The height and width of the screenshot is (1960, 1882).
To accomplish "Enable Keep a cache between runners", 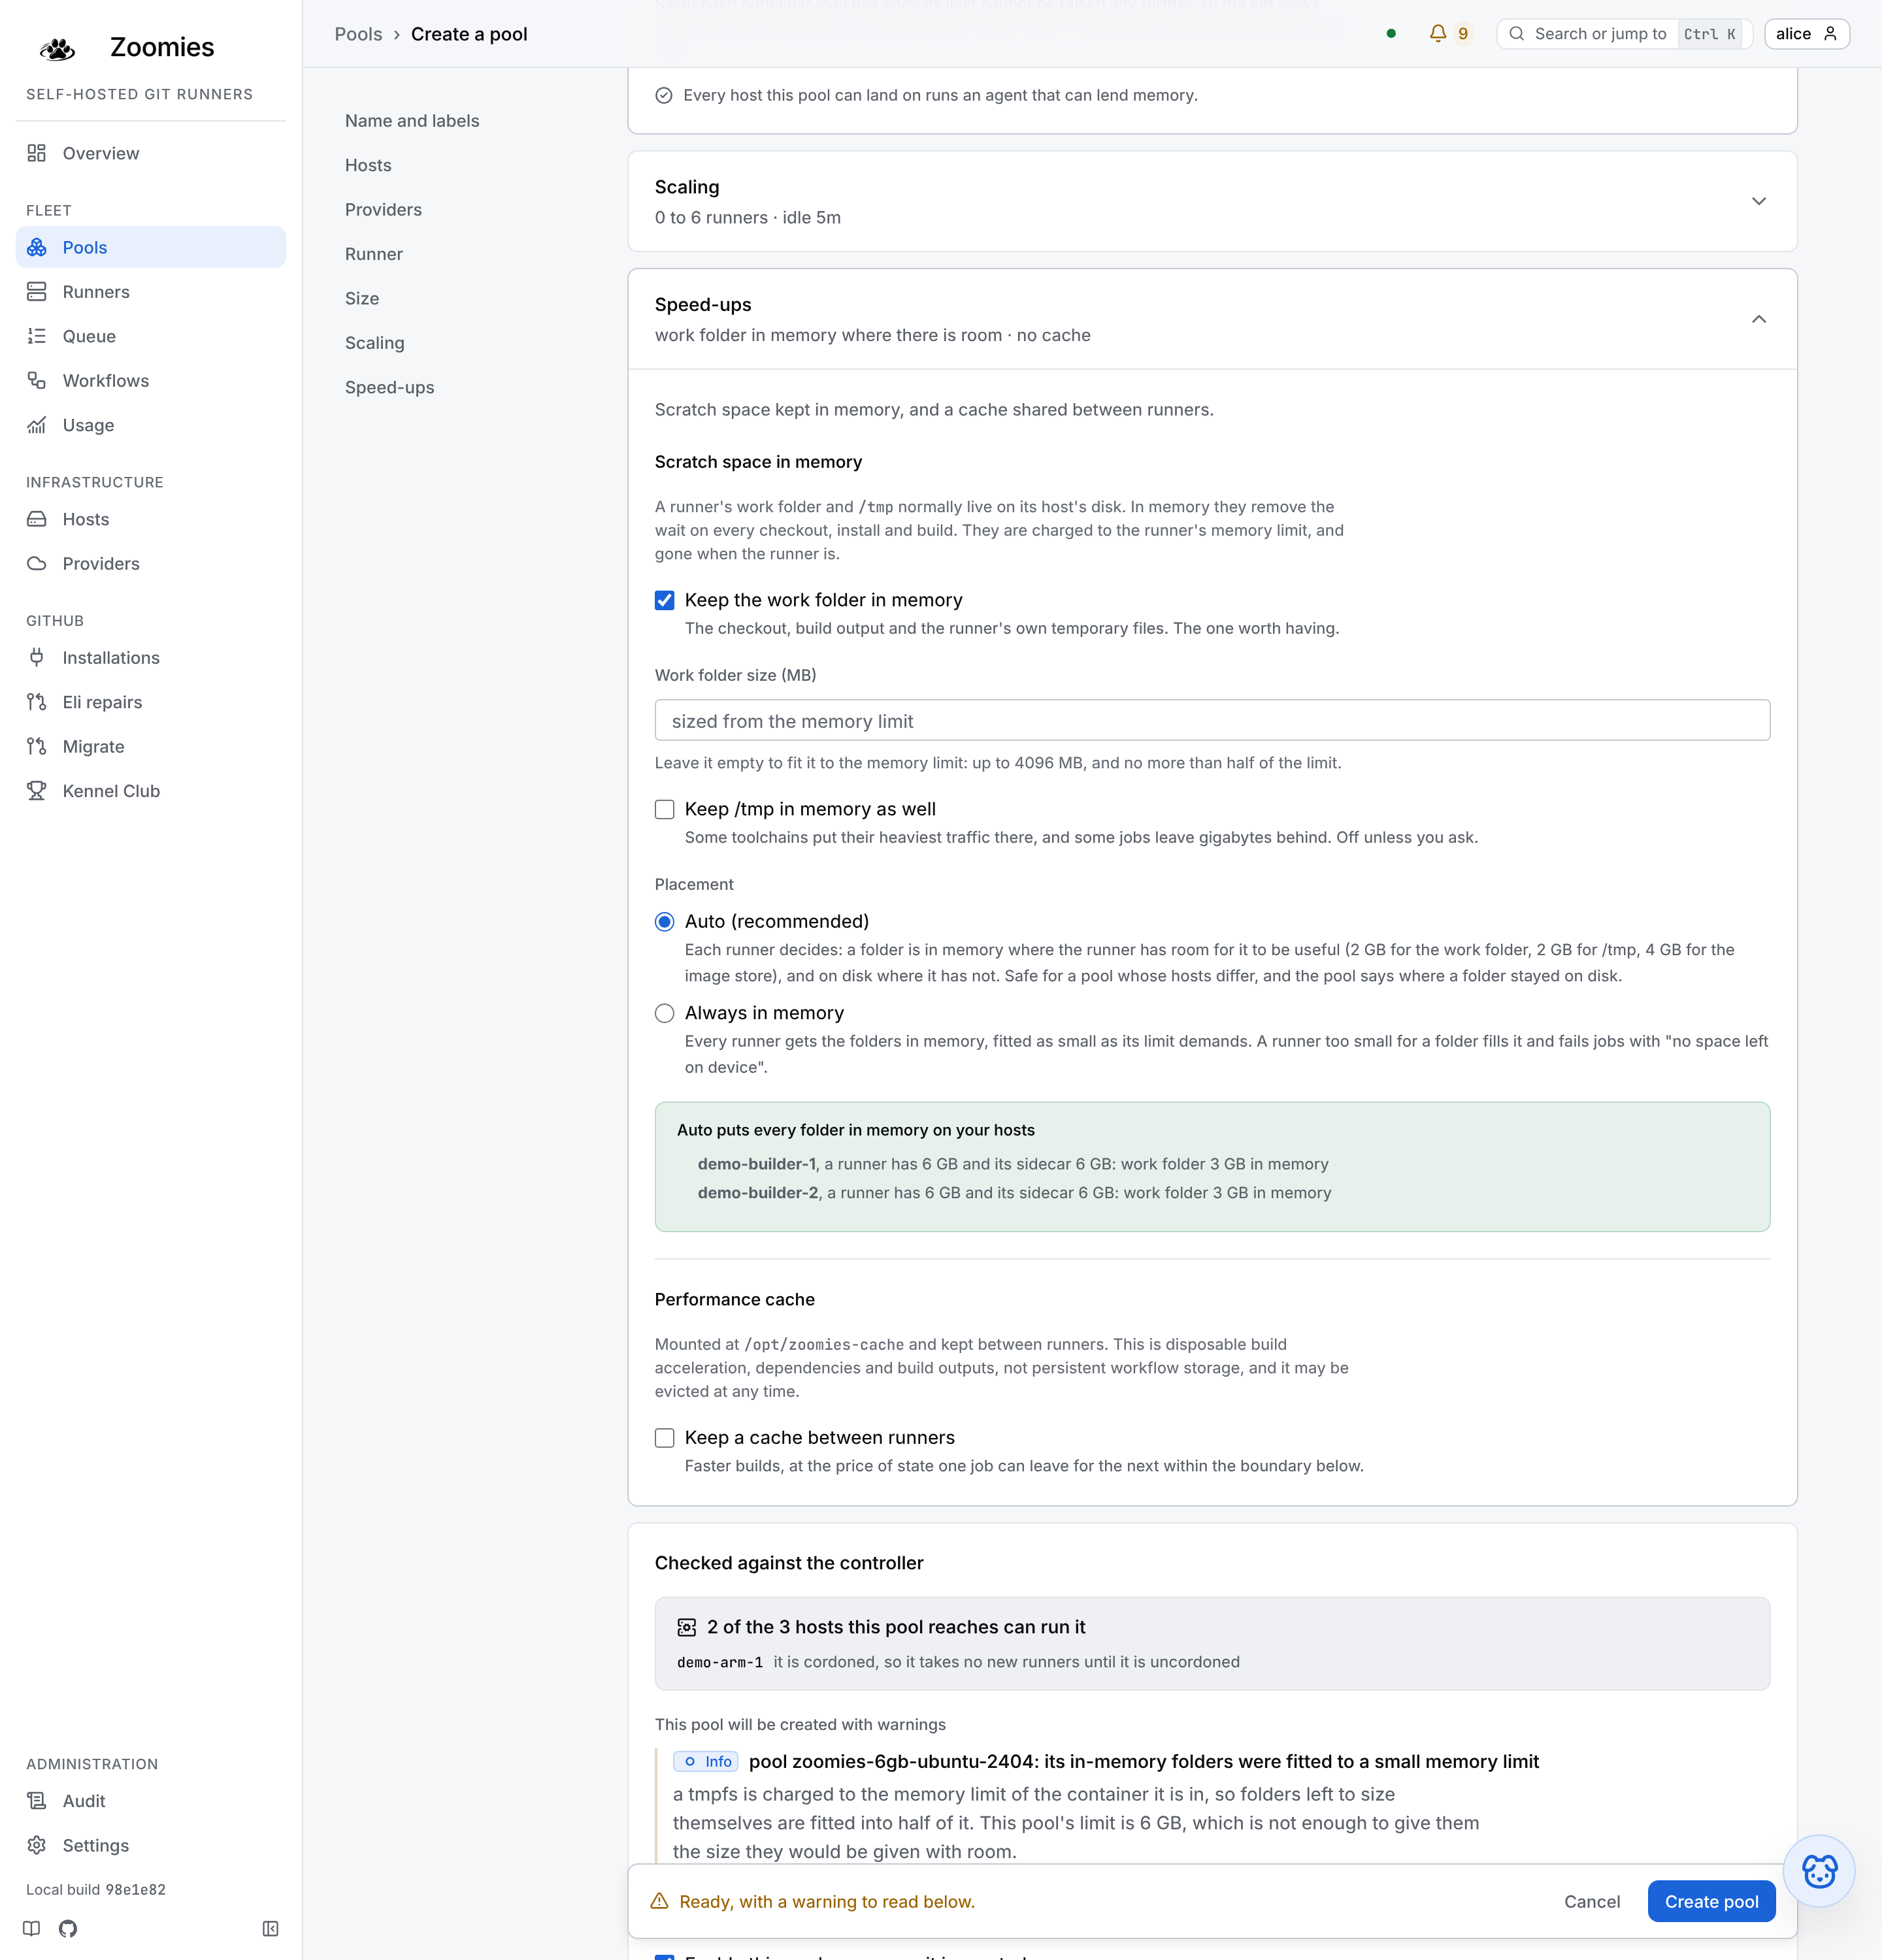I will (x=664, y=1438).
